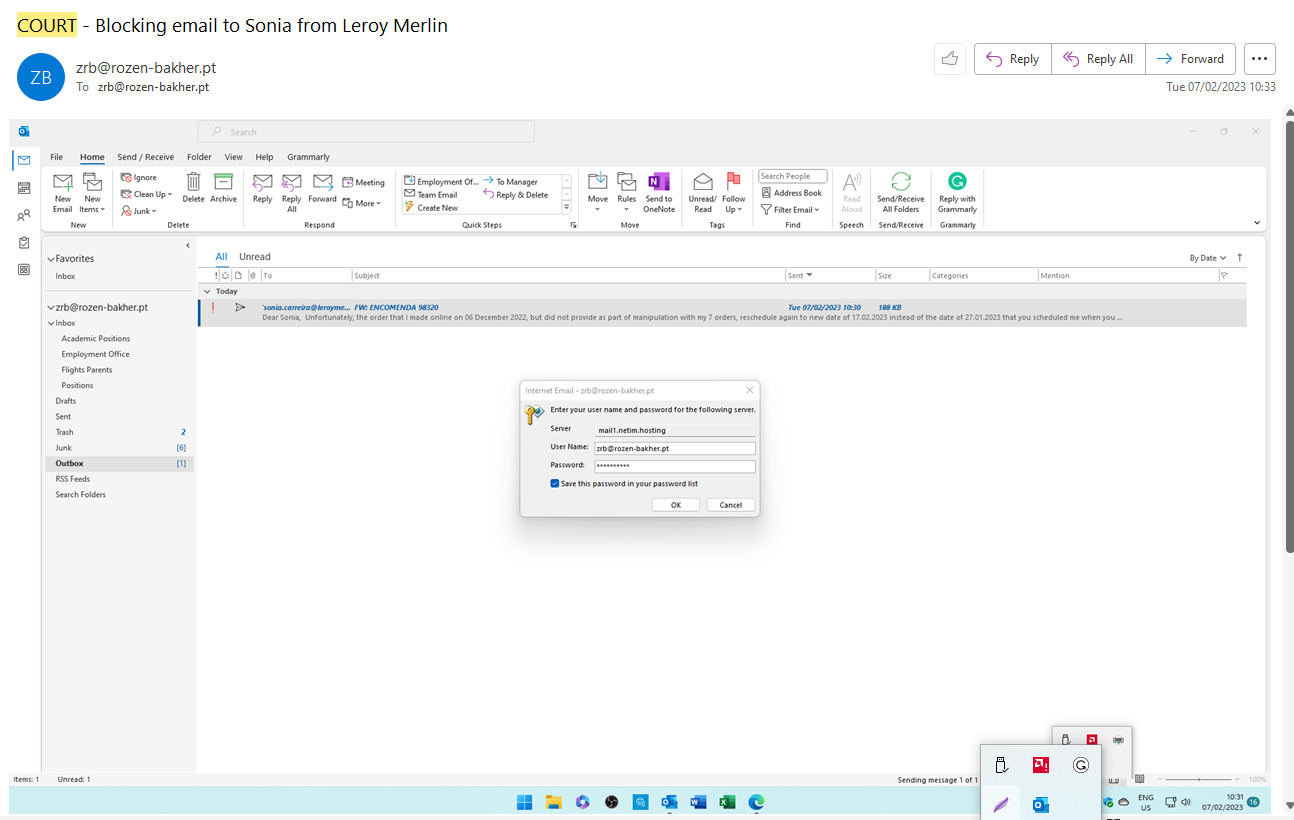Screen dimensions: 1294x820
Task: Collapse the ribbon with the chevron
Action: click(1257, 224)
